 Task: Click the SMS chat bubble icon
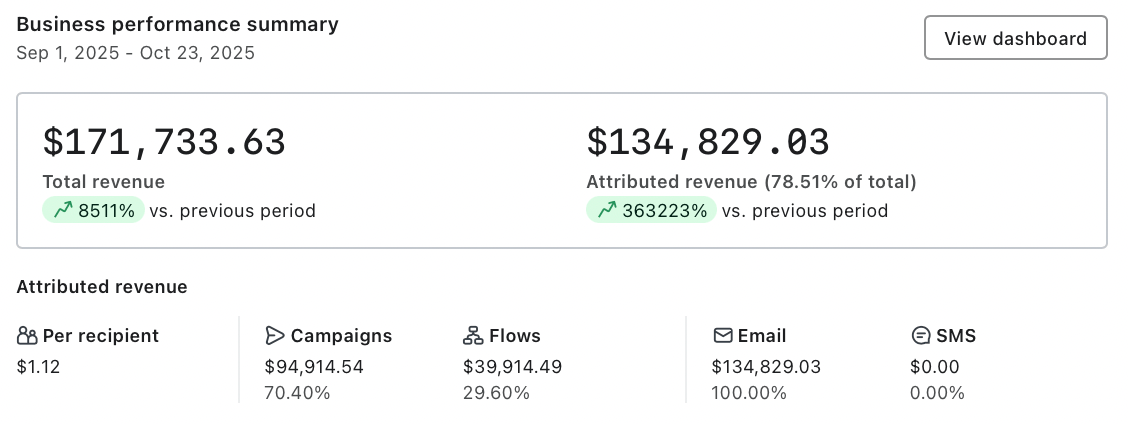click(920, 336)
